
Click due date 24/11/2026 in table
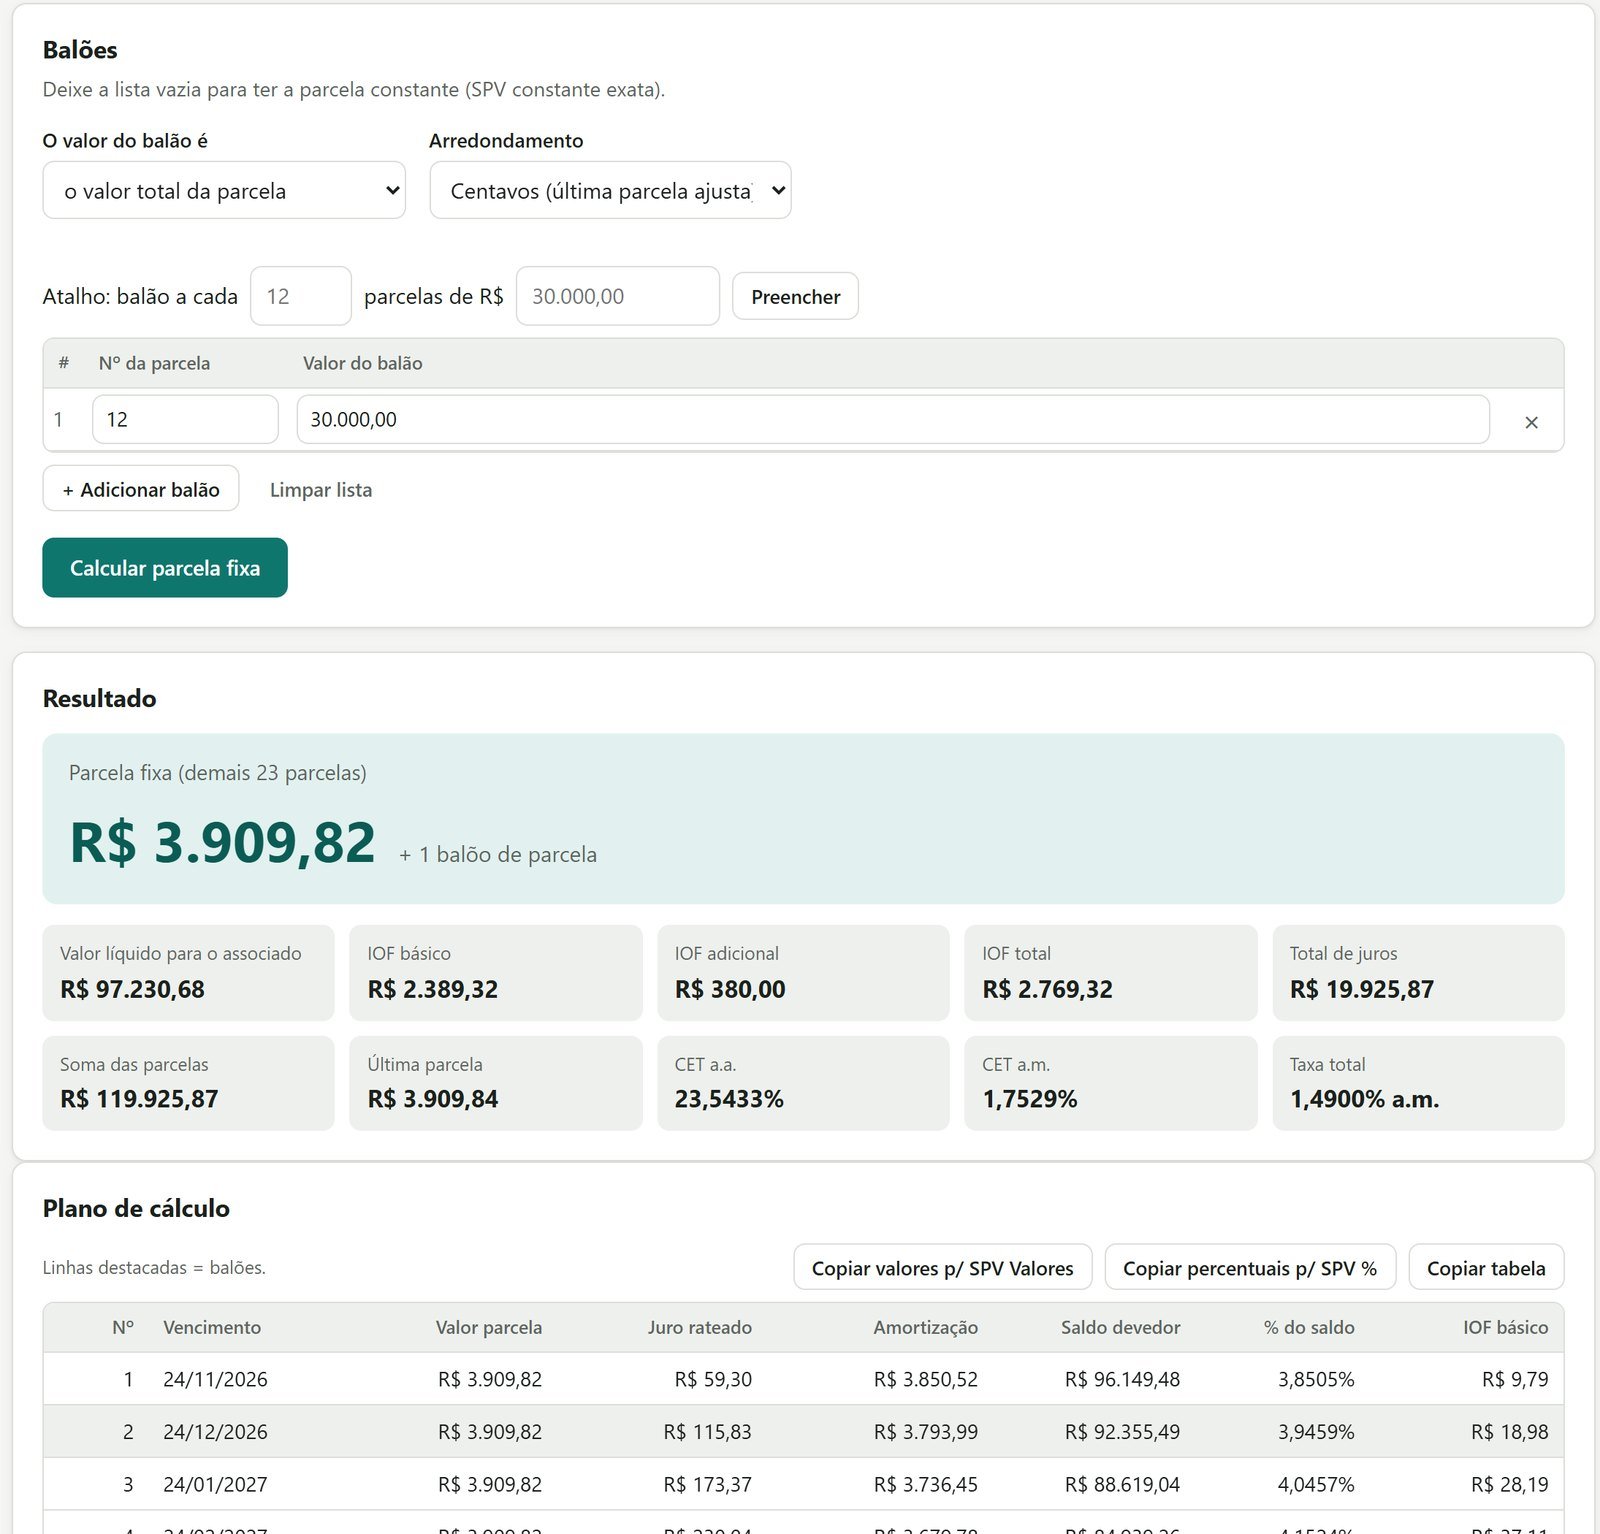coord(215,1379)
